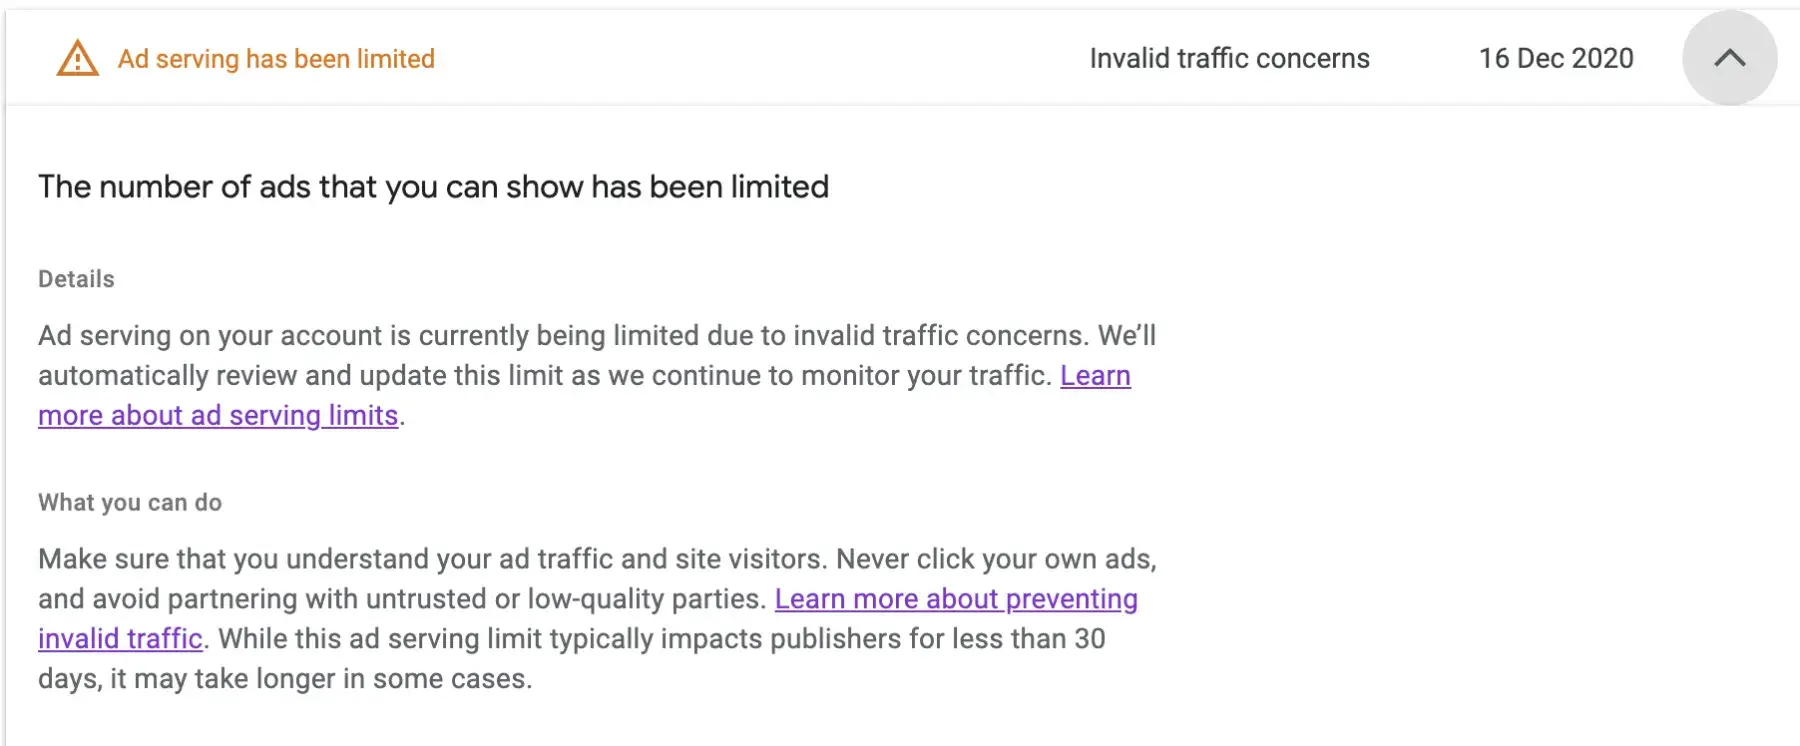1800x746 pixels.
Task: Click the "Ad serving has been limited" title
Action: [276, 59]
